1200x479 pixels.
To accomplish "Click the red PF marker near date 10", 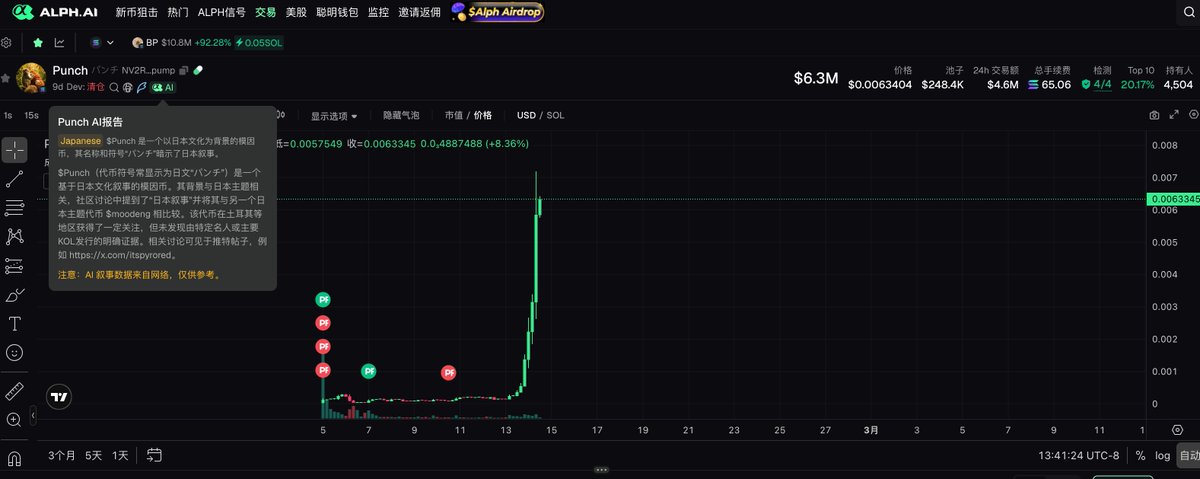I will [449, 372].
